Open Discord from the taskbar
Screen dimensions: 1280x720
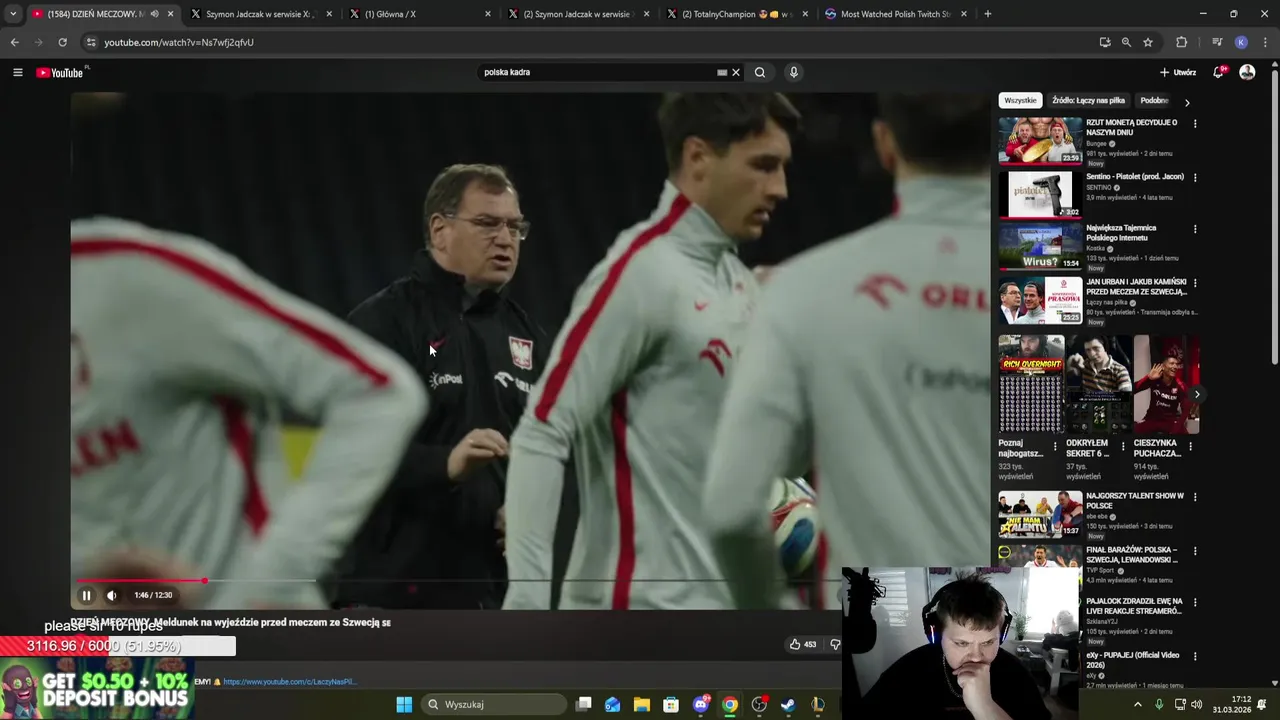701,704
